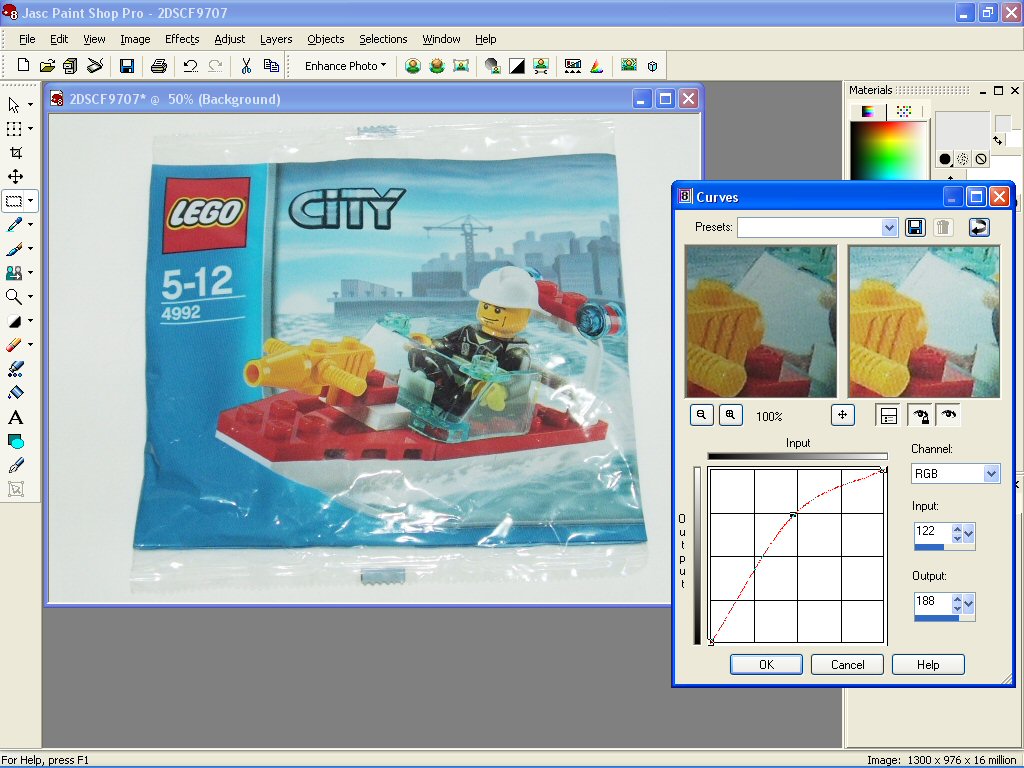
Task: Zoom out the Curves preview
Action: tap(701, 415)
